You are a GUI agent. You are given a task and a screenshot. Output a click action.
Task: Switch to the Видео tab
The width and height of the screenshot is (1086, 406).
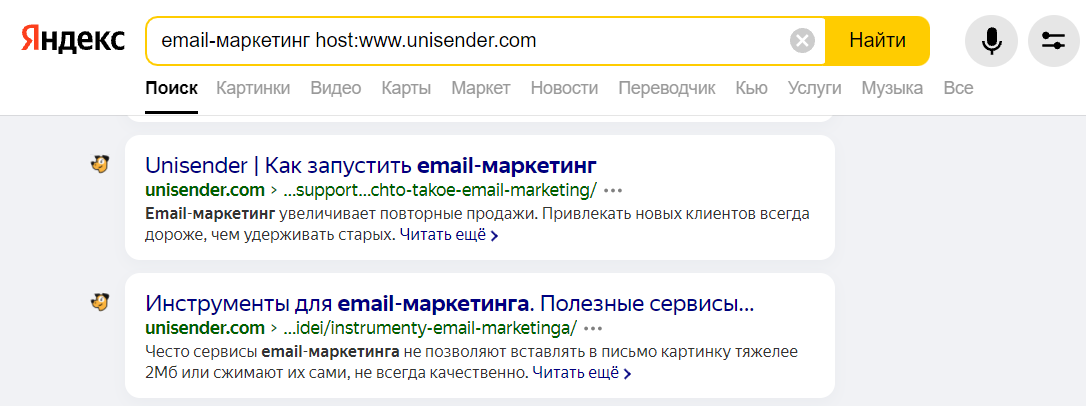coord(336,88)
